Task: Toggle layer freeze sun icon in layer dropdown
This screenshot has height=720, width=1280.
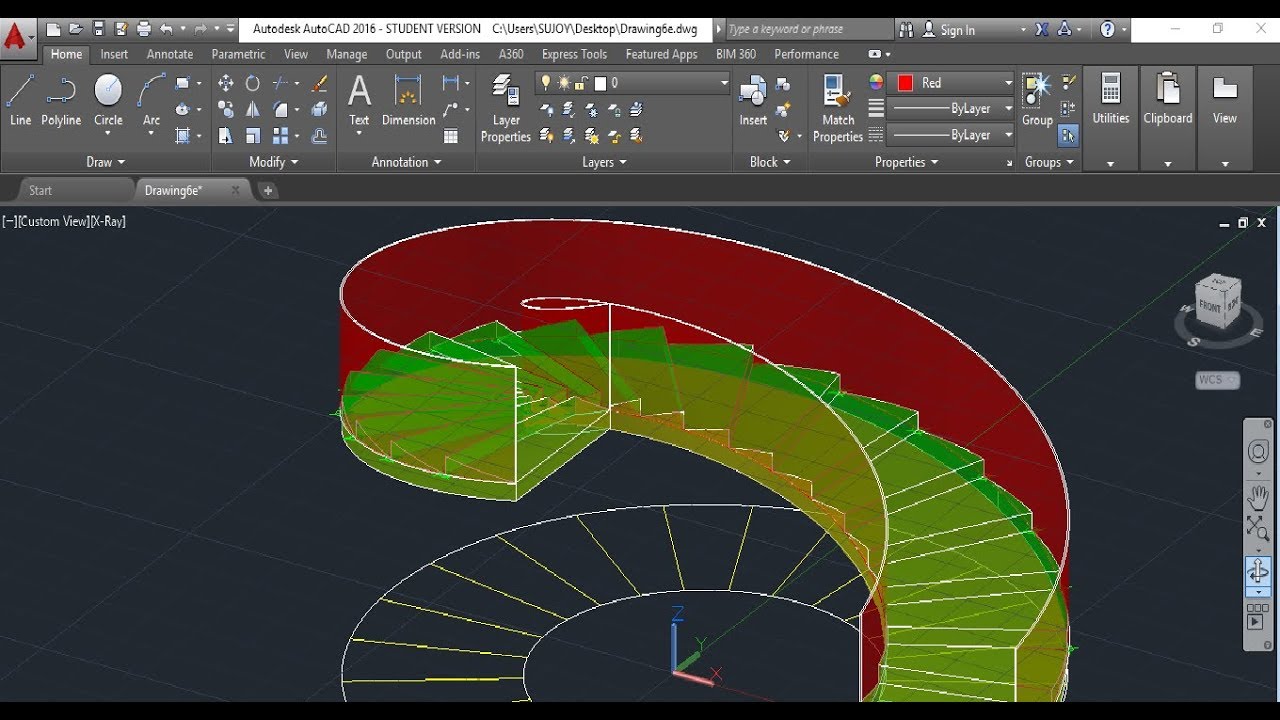Action: pos(564,83)
